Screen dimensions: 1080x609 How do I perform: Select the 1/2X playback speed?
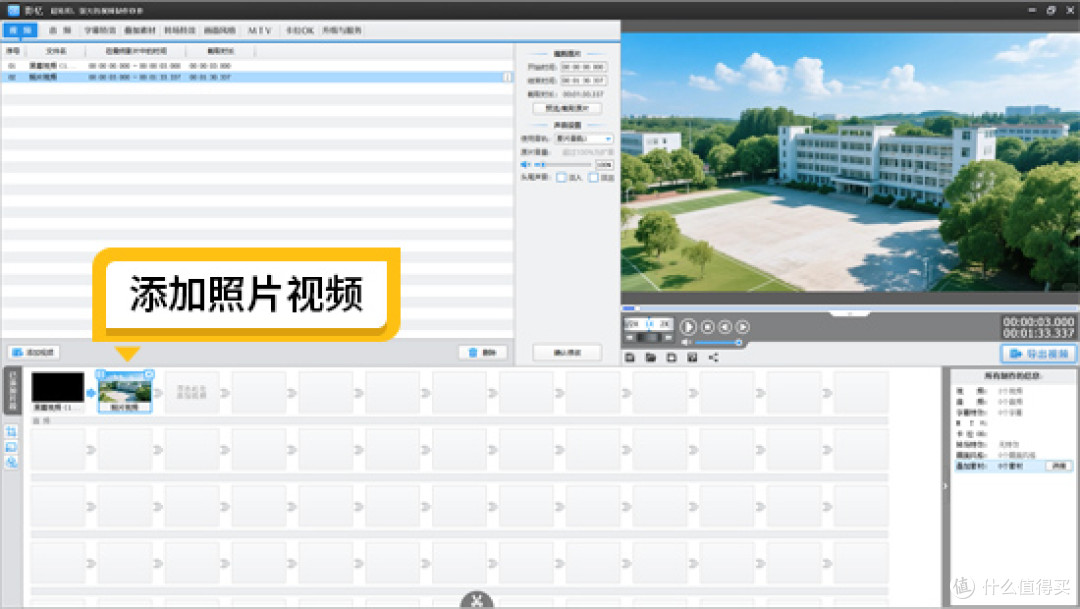[632, 323]
